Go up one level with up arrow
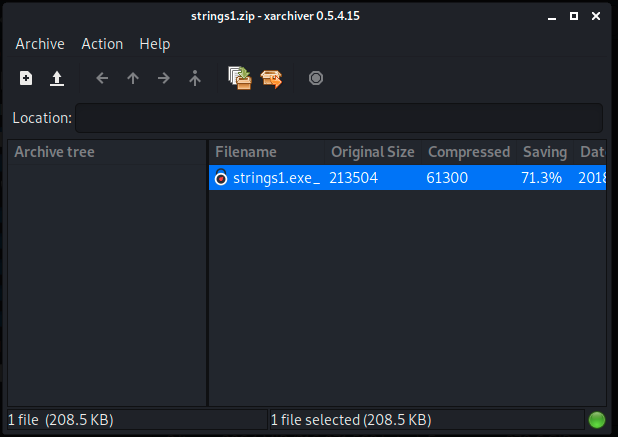Image resolution: width=618 pixels, height=437 pixels. [133, 78]
